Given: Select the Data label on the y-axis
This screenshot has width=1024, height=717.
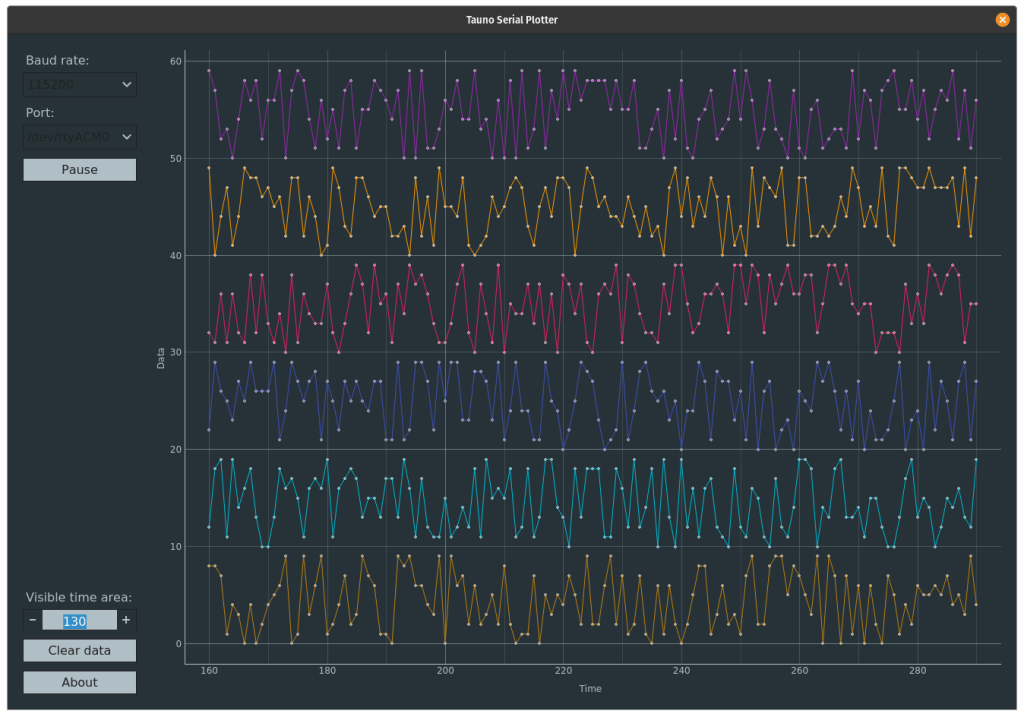Looking at the screenshot, I should coord(161,358).
